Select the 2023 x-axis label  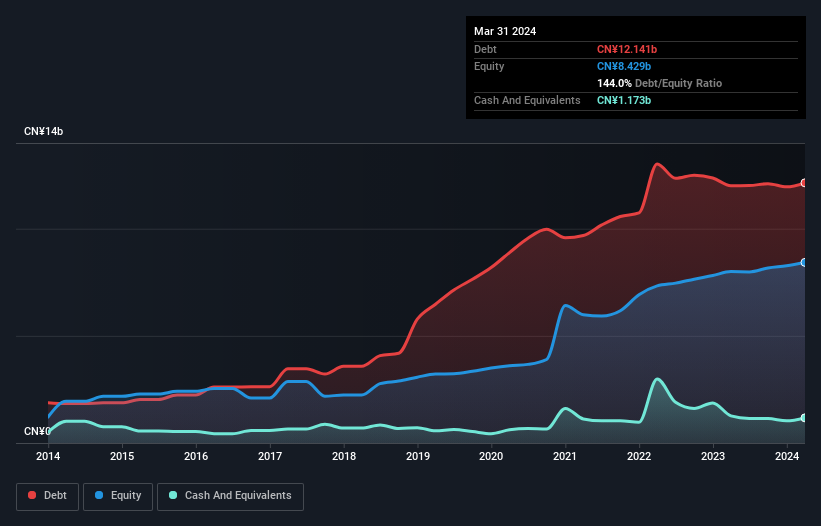click(713, 456)
